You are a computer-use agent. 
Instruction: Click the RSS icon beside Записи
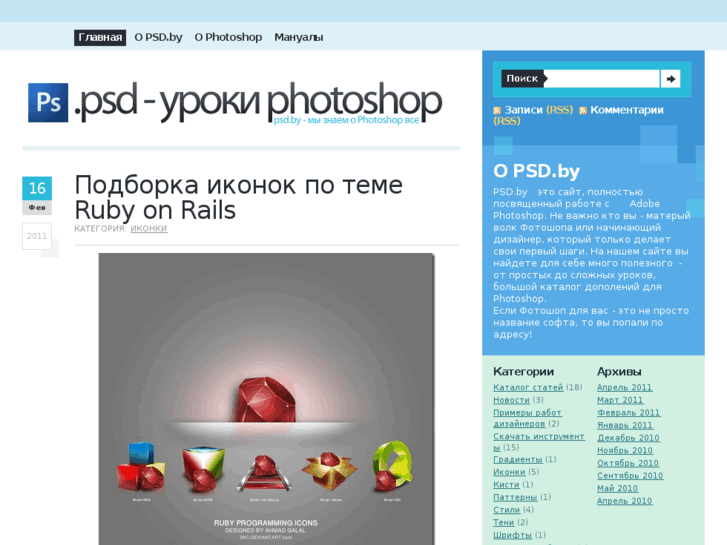pos(497,110)
